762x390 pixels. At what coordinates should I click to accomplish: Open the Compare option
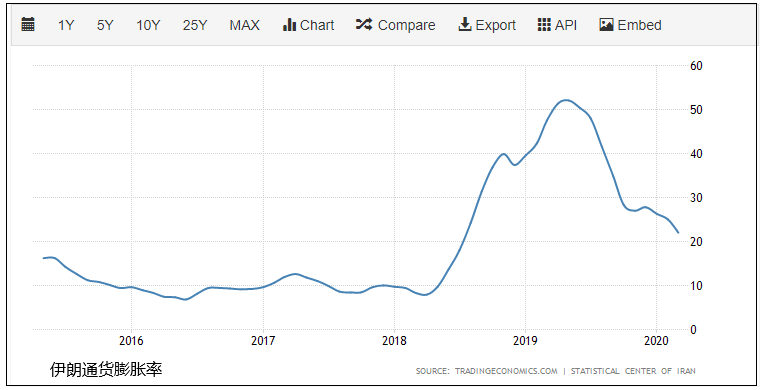pyautogui.click(x=396, y=25)
